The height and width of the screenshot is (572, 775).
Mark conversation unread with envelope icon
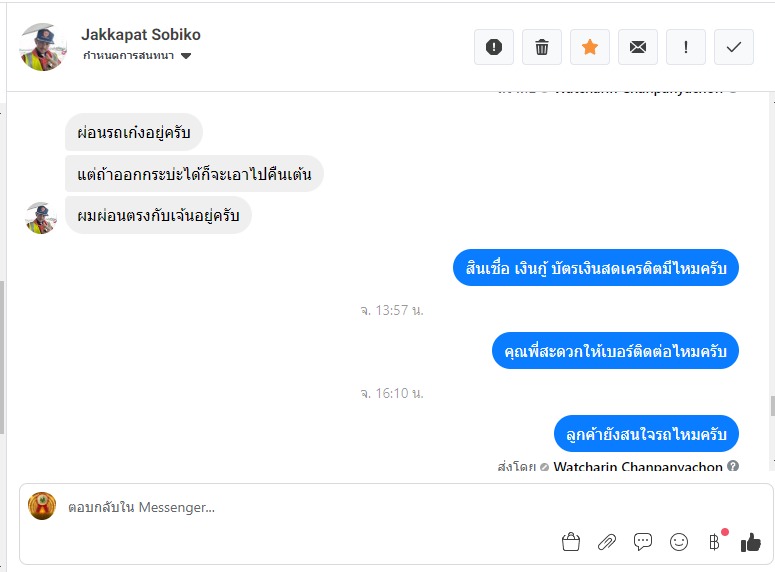tap(638, 47)
